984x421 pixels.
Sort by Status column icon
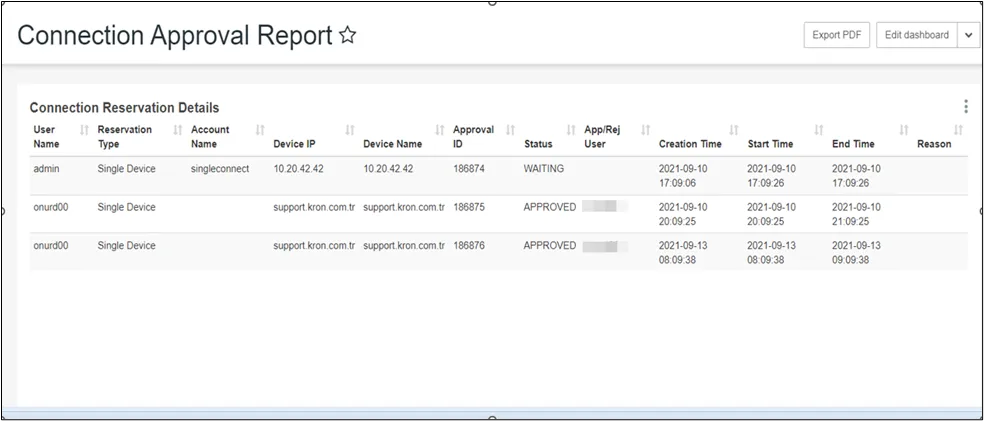tap(571, 130)
